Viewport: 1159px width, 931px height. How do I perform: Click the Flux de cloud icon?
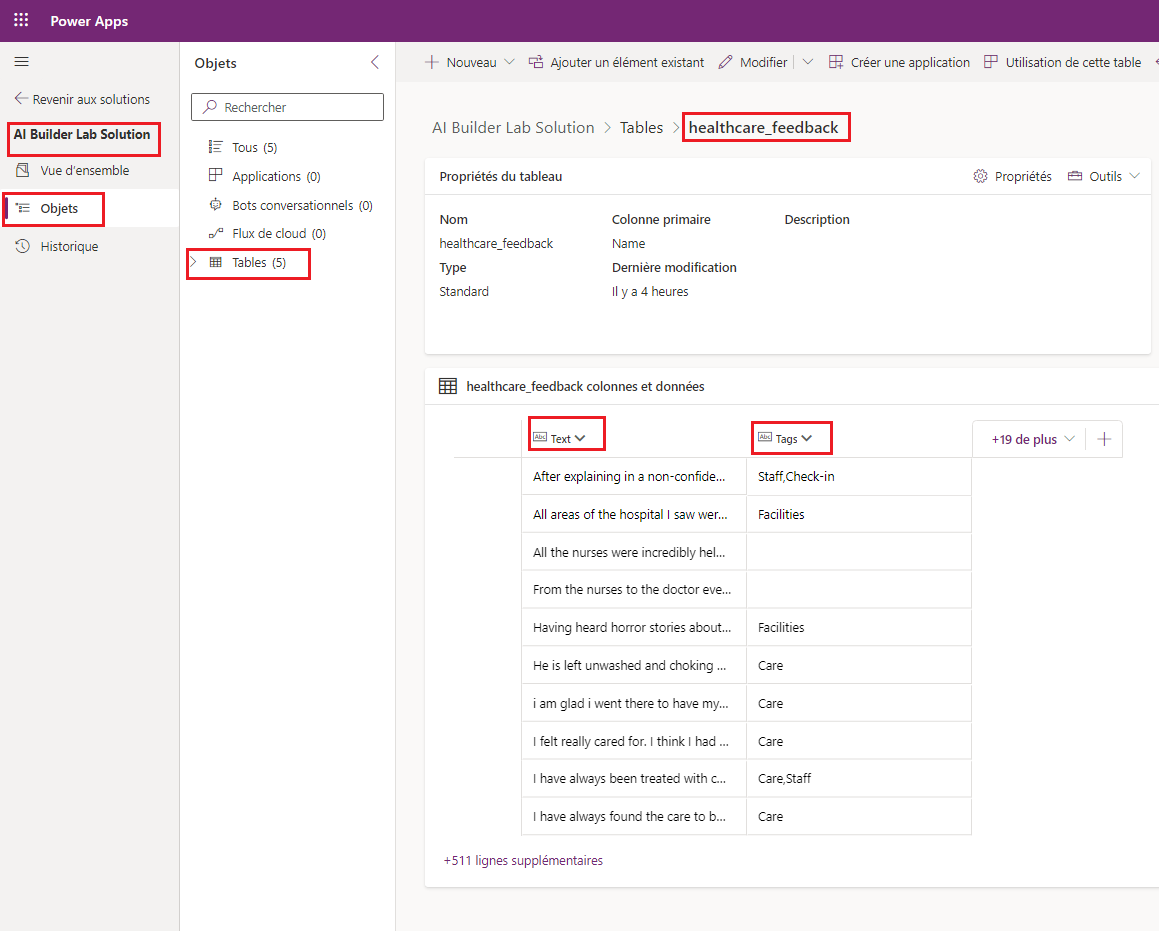pyautogui.click(x=215, y=233)
